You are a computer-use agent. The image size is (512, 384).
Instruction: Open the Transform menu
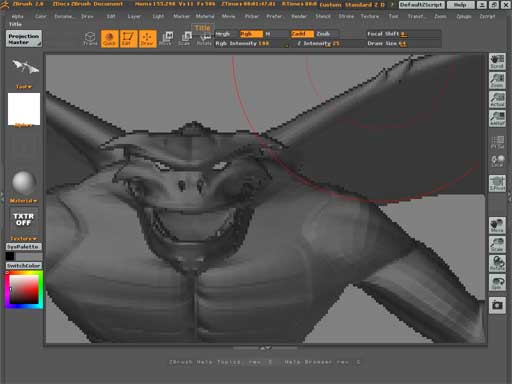[416, 16]
